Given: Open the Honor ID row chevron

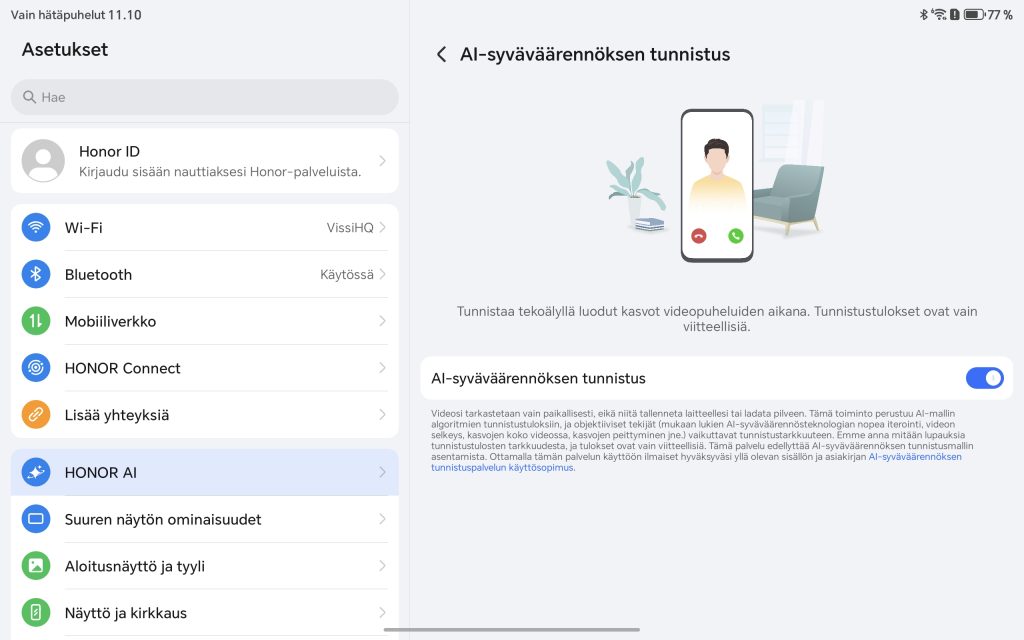Looking at the screenshot, I should [x=382, y=161].
